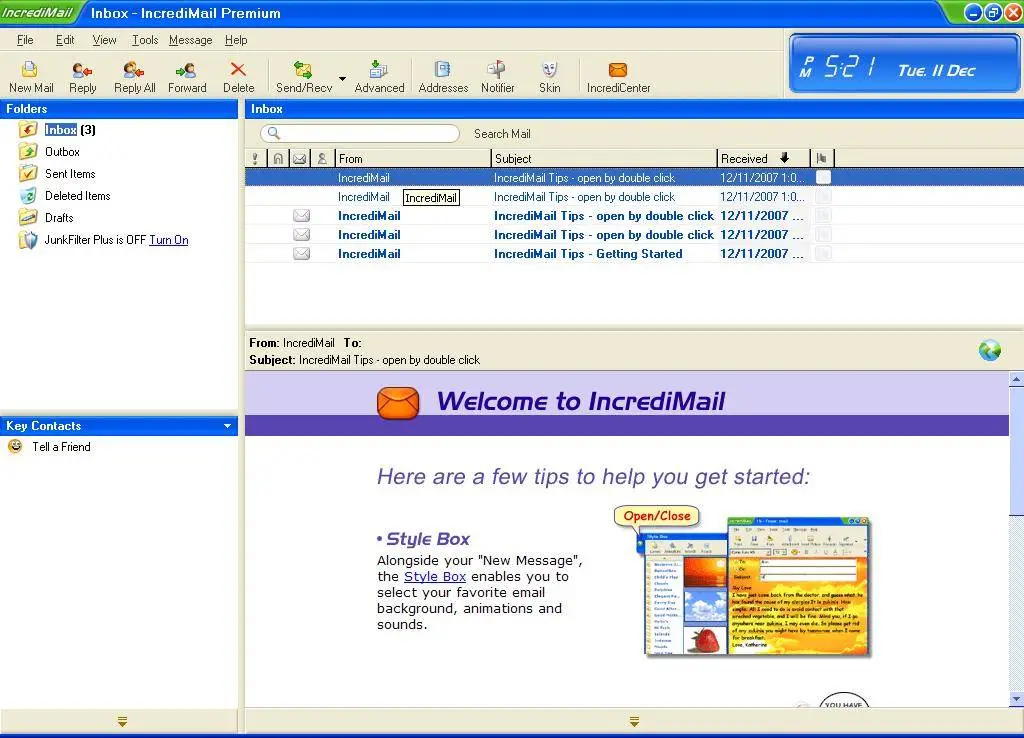This screenshot has width=1024, height=738.
Task: Click the Style Box screenshot thumbnail
Action: (756, 586)
